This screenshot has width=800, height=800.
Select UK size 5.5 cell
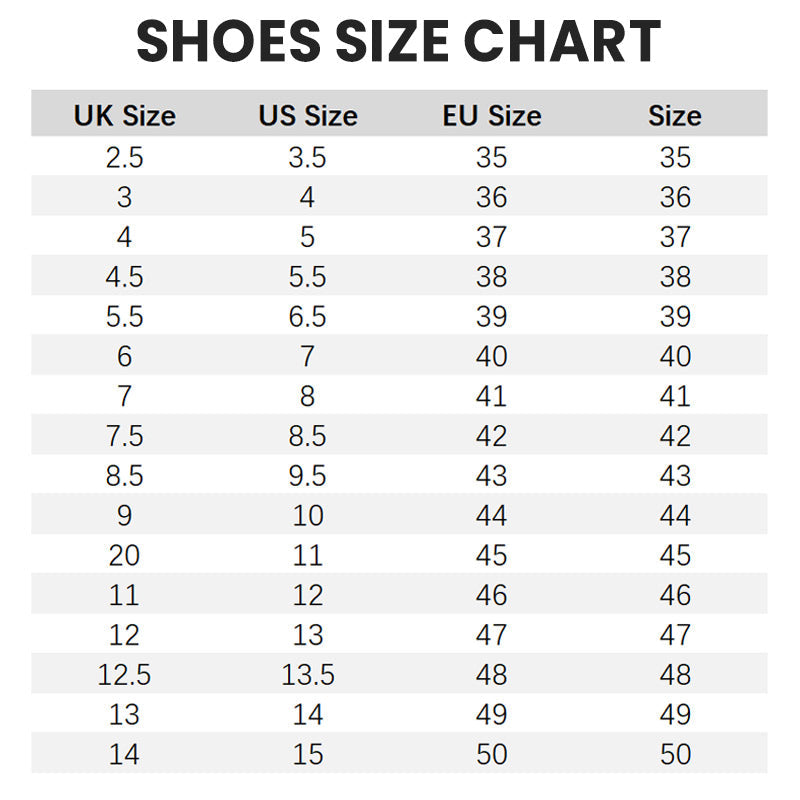[x=124, y=316]
